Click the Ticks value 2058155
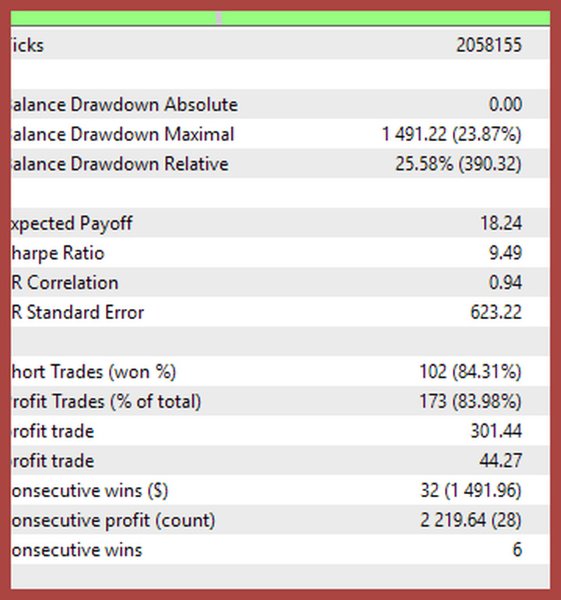Image resolution: width=561 pixels, height=600 pixels. 489,45
